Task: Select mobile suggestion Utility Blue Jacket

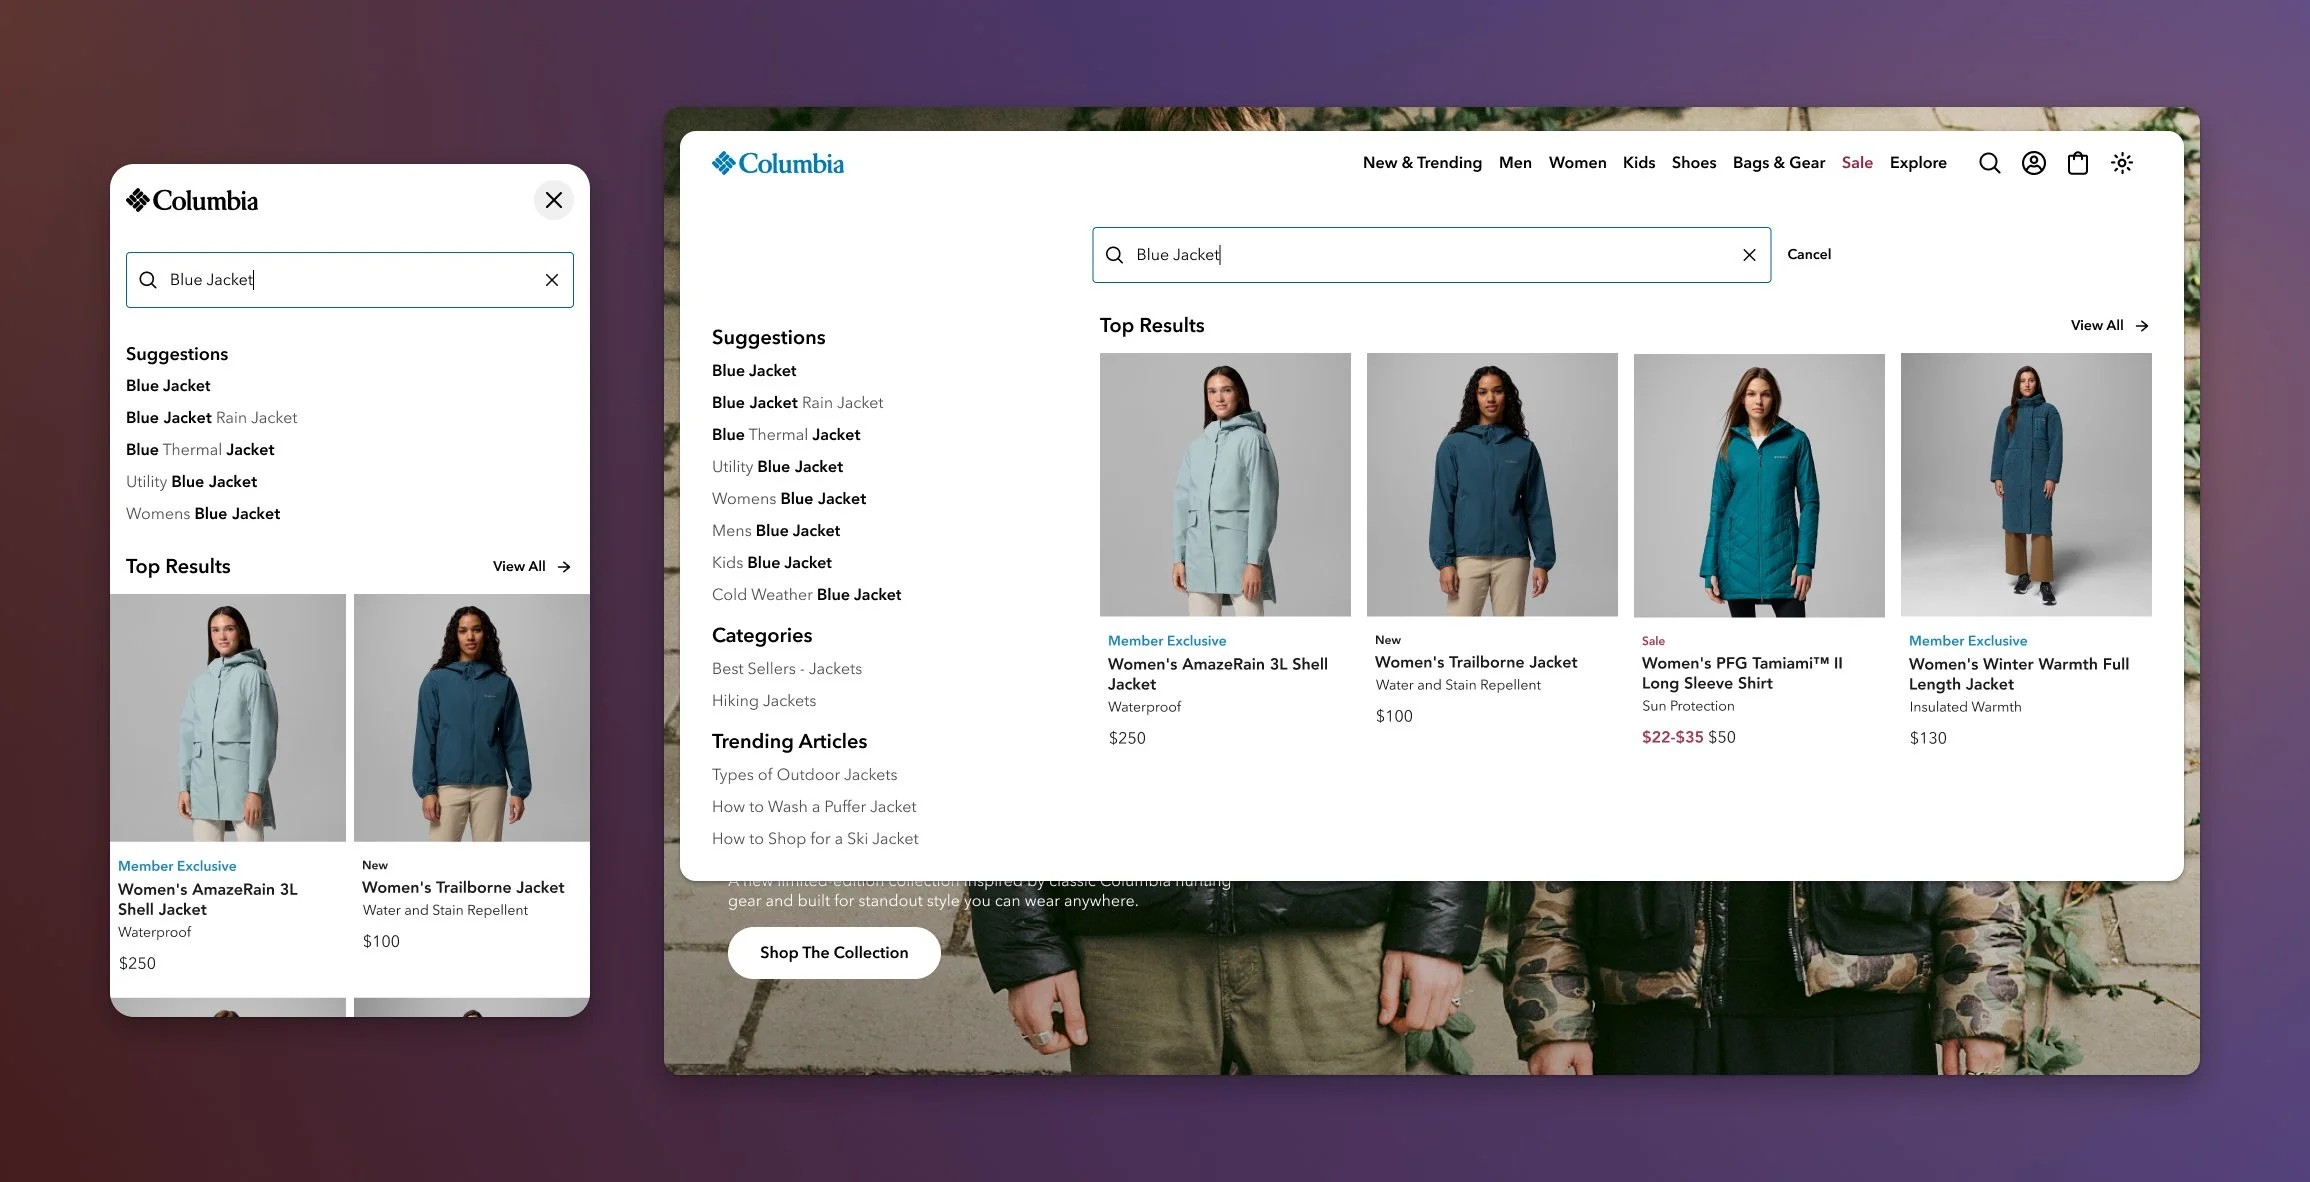Action: [x=191, y=482]
